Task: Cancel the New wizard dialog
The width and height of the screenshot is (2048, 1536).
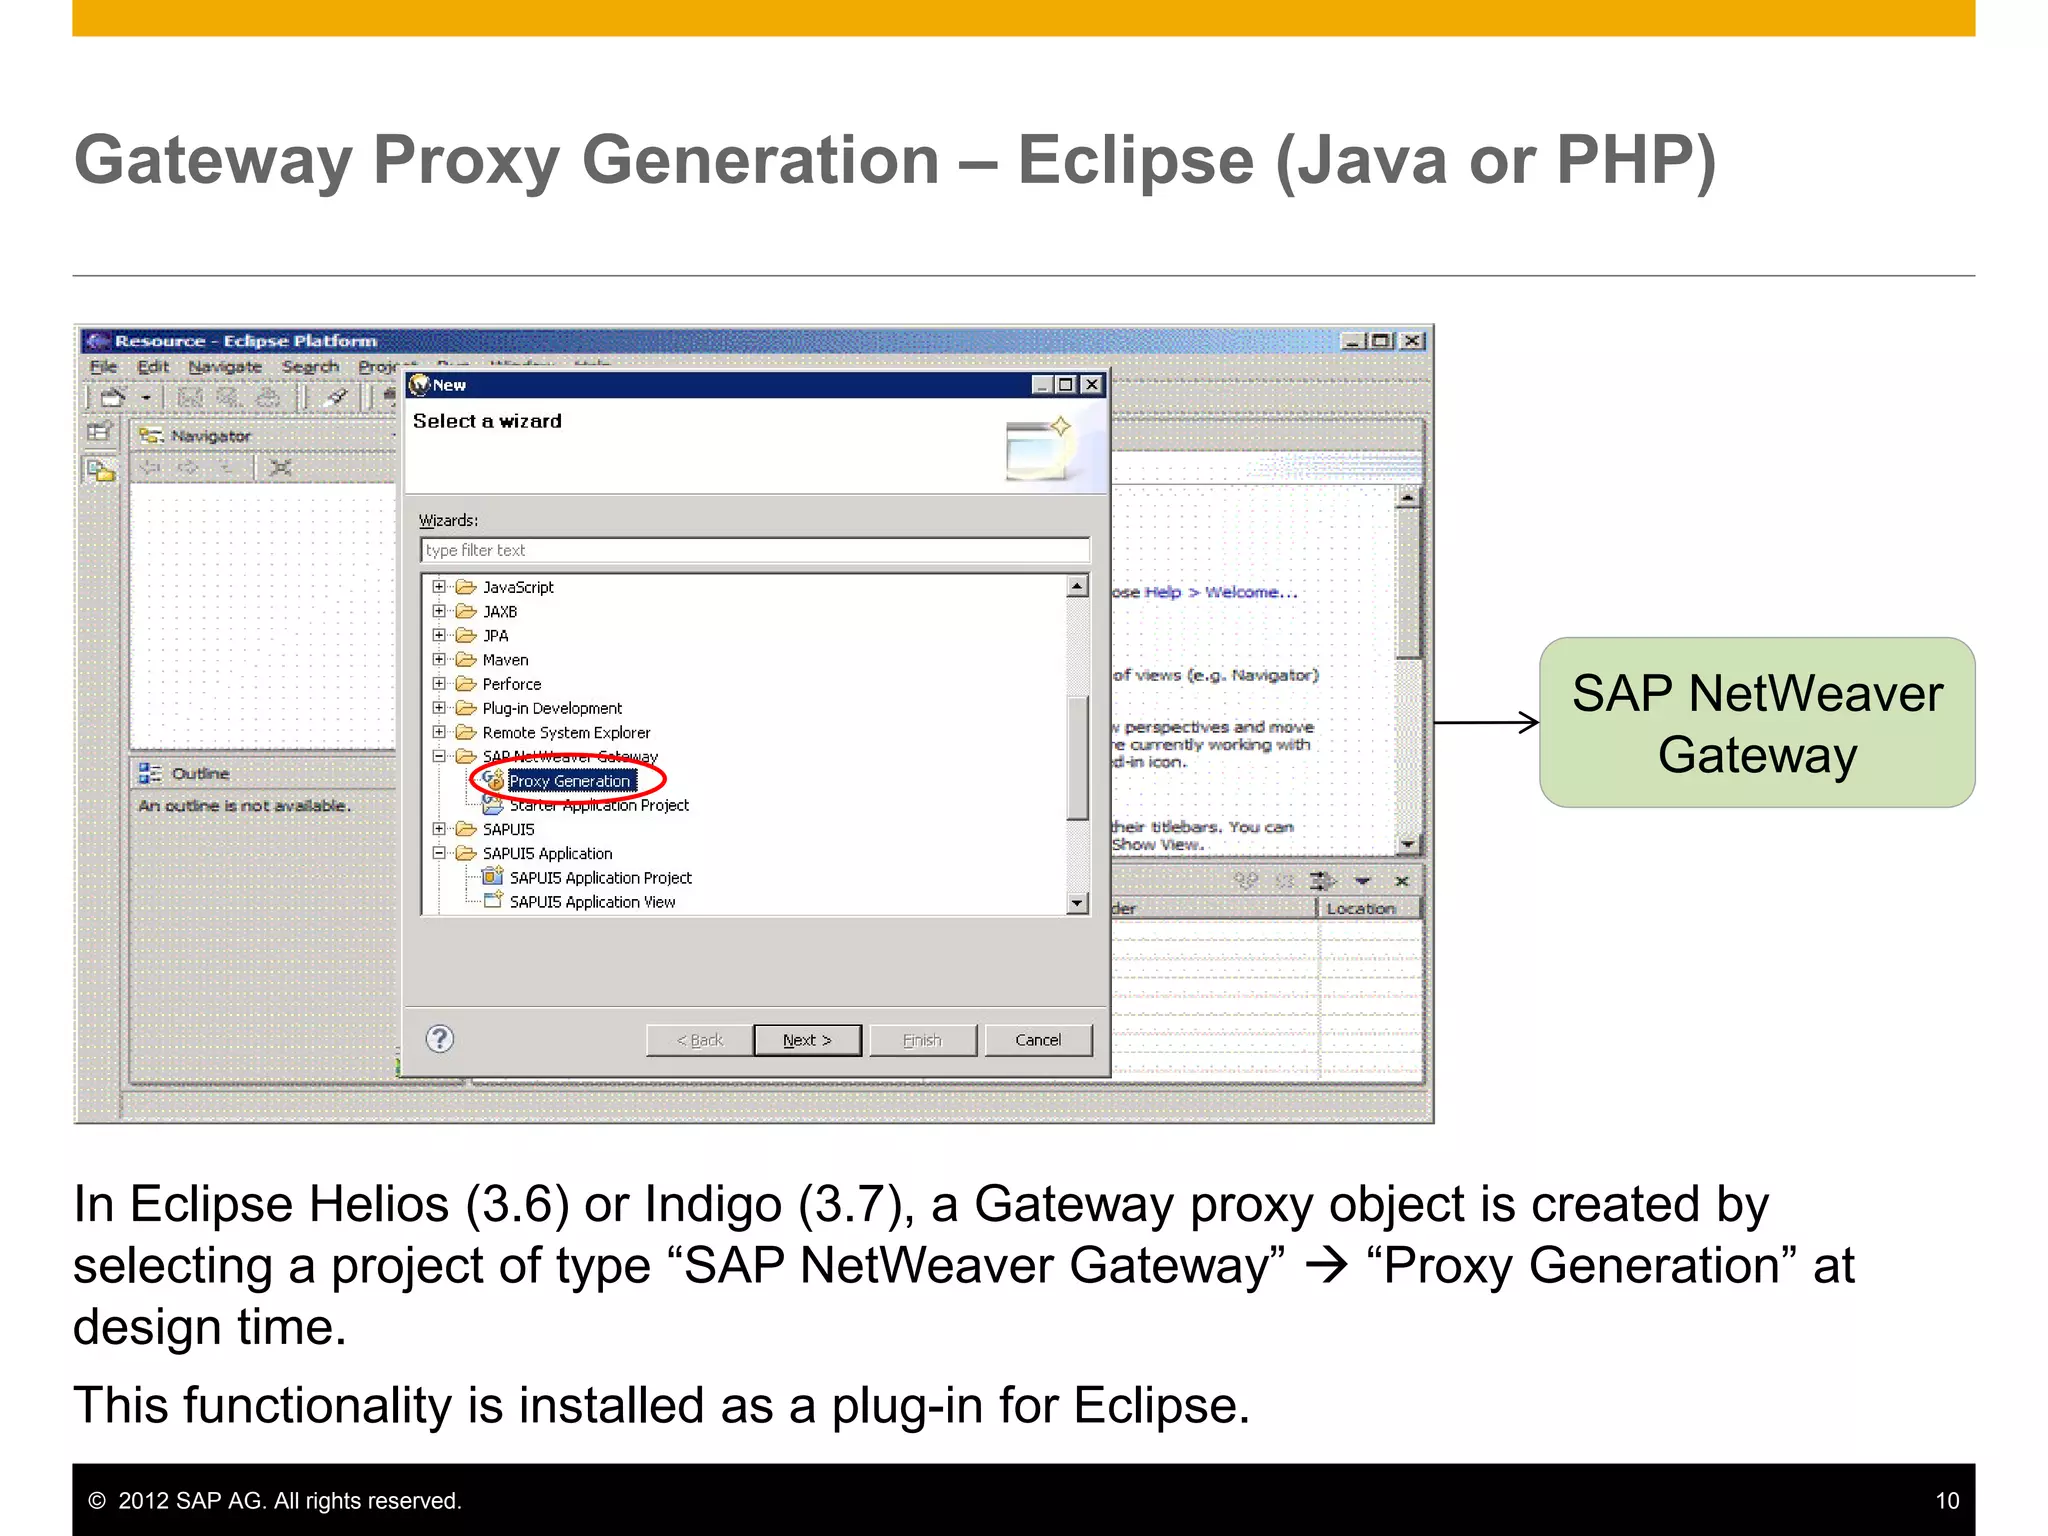Action: [x=1038, y=1040]
